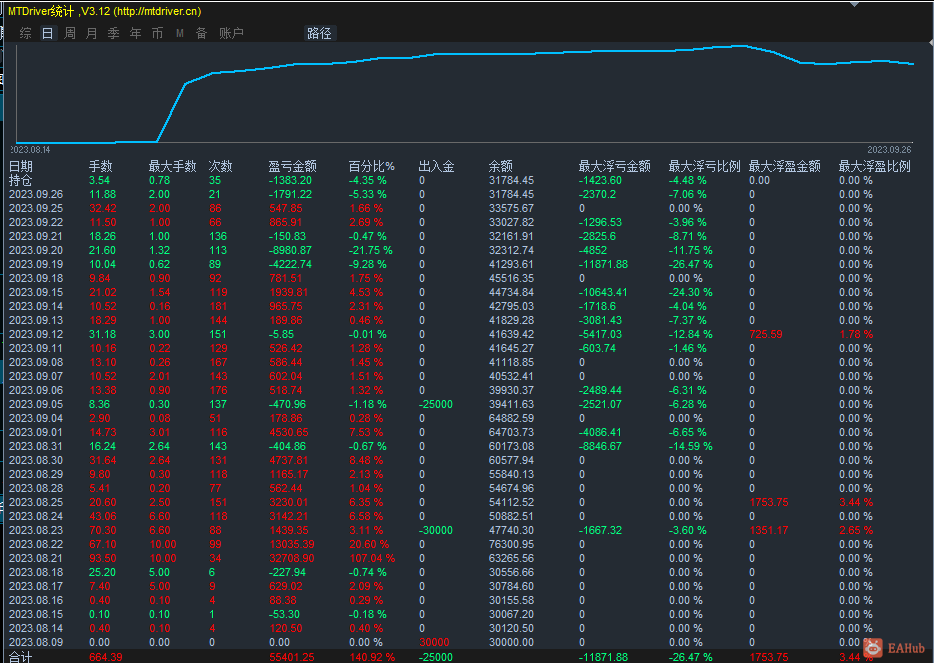Click the -8980.87 loss value

pyautogui.click(x=290, y=250)
